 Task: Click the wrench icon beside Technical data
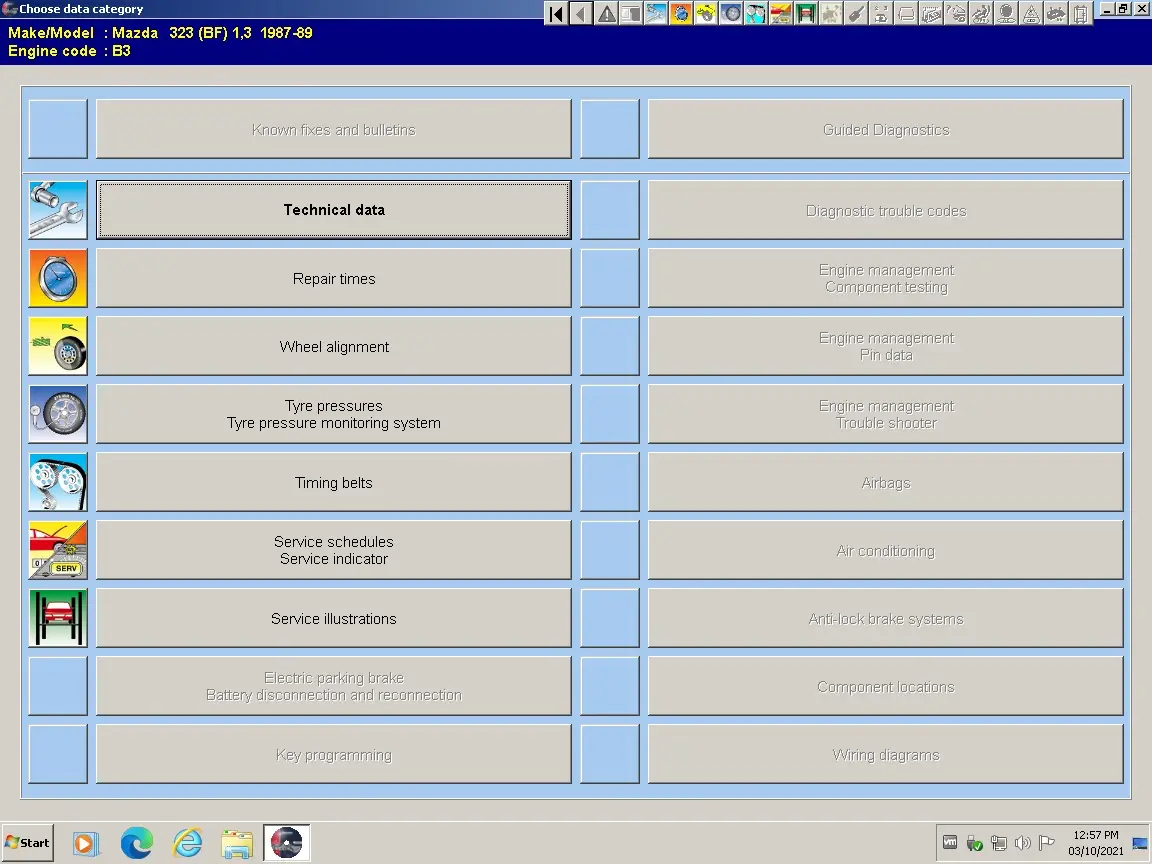(58, 210)
